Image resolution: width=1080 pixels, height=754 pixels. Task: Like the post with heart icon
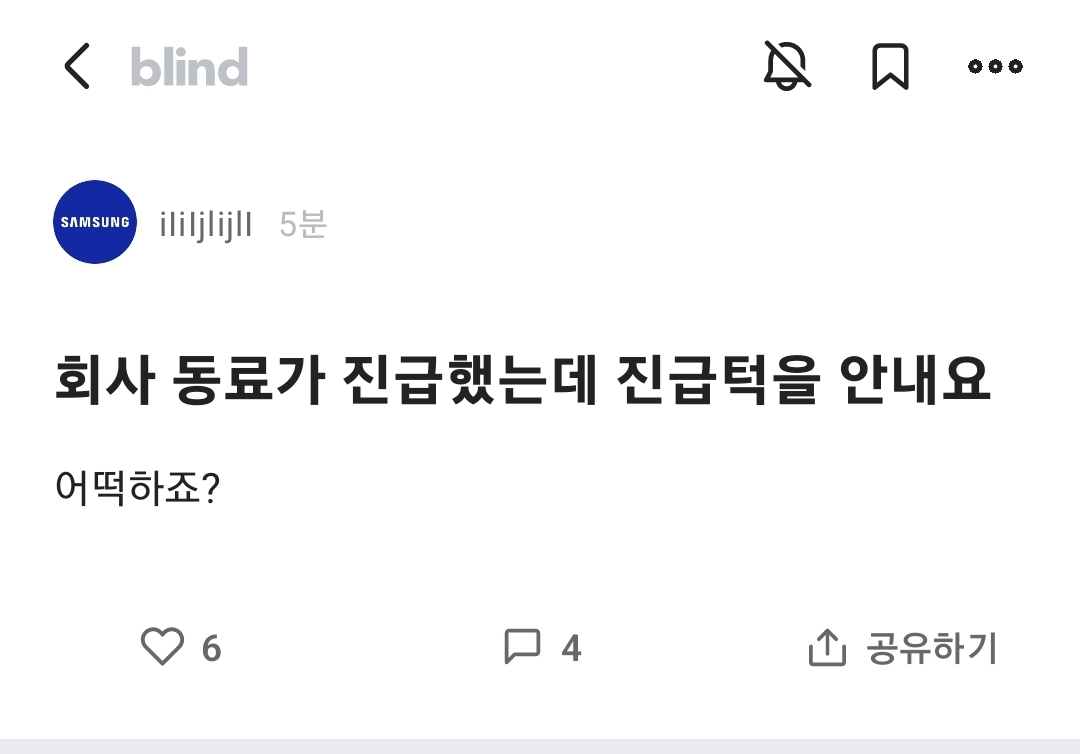click(162, 647)
